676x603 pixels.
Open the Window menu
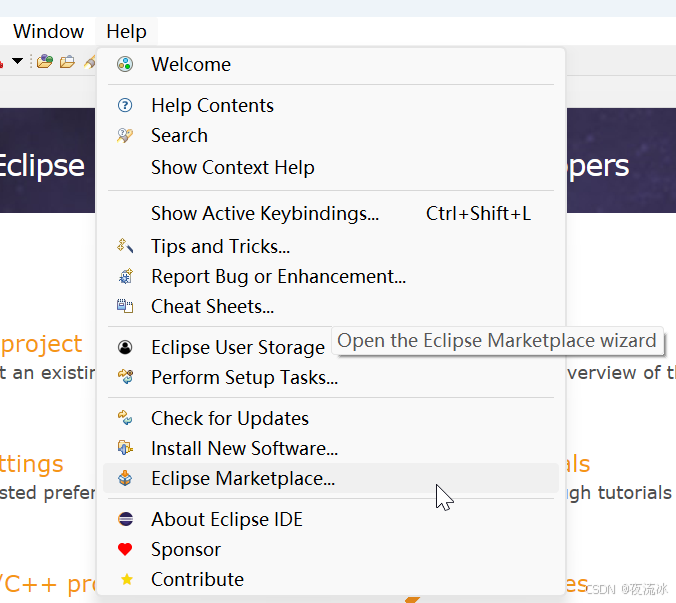pos(49,31)
